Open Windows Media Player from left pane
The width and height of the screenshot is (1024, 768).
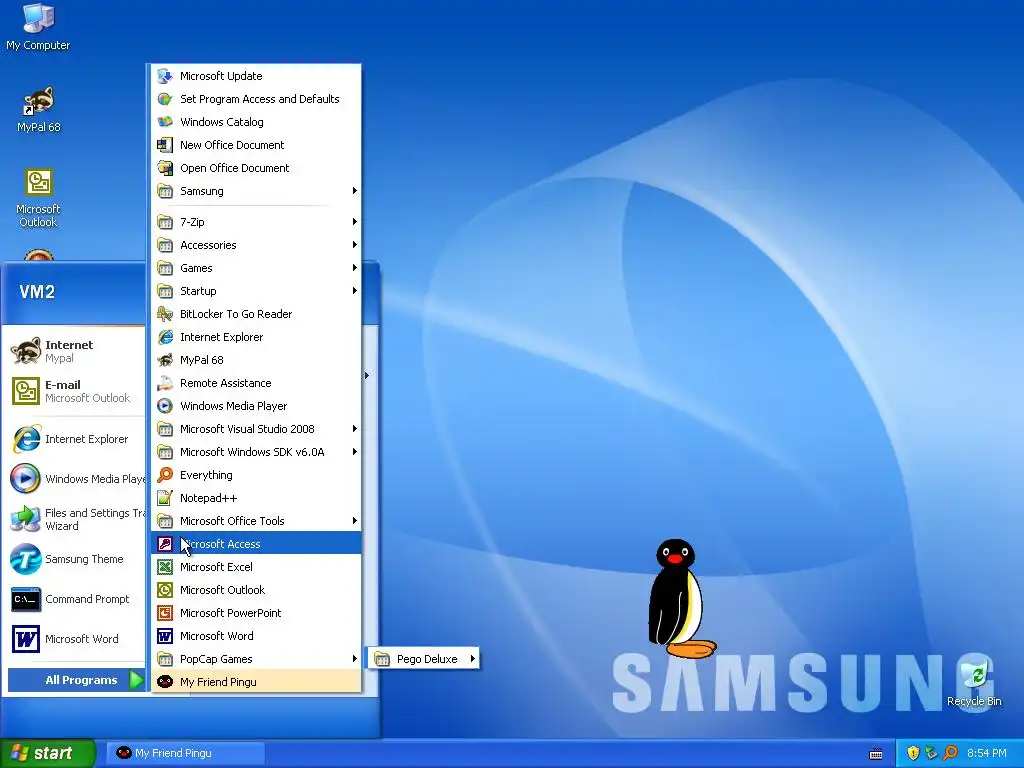point(76,479)
